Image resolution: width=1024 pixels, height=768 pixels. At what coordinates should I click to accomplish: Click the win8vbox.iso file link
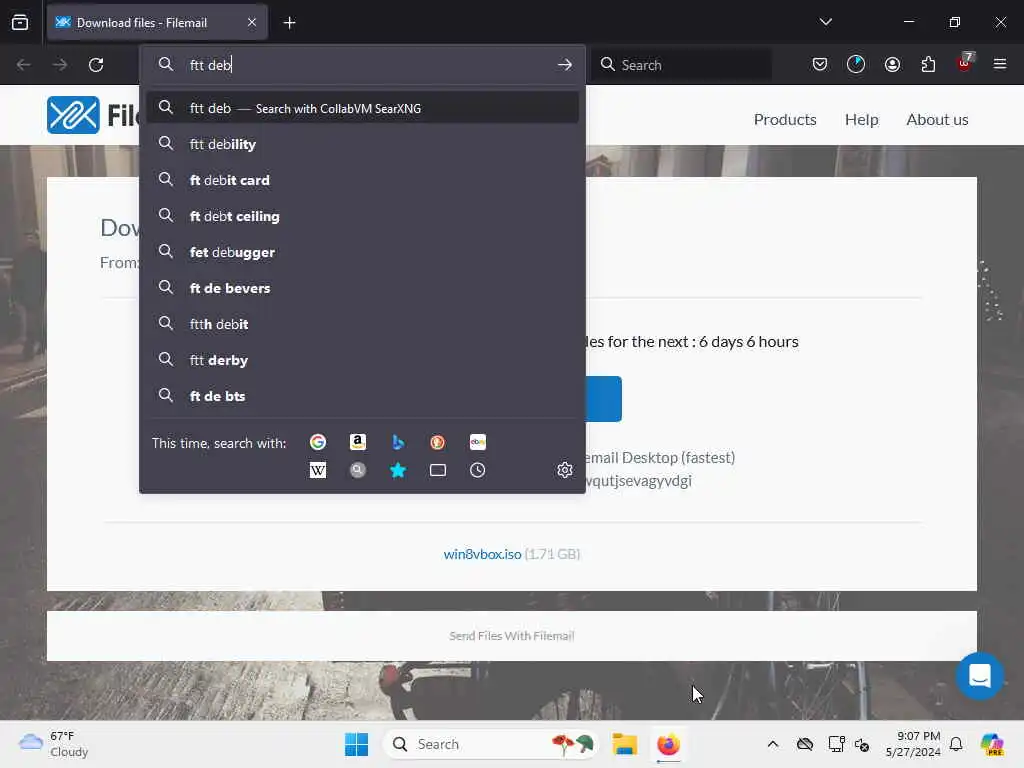pos(482,554)
